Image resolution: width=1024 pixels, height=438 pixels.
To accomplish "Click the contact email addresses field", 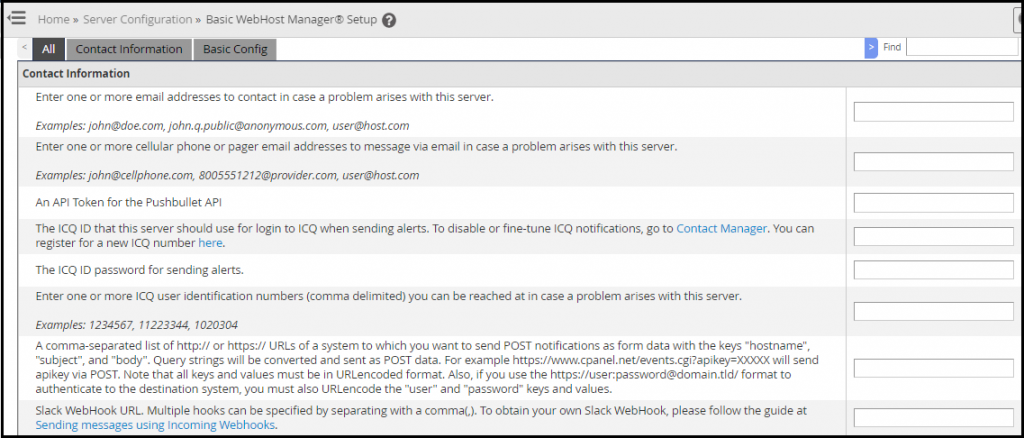I will click(x=934, y=112).
